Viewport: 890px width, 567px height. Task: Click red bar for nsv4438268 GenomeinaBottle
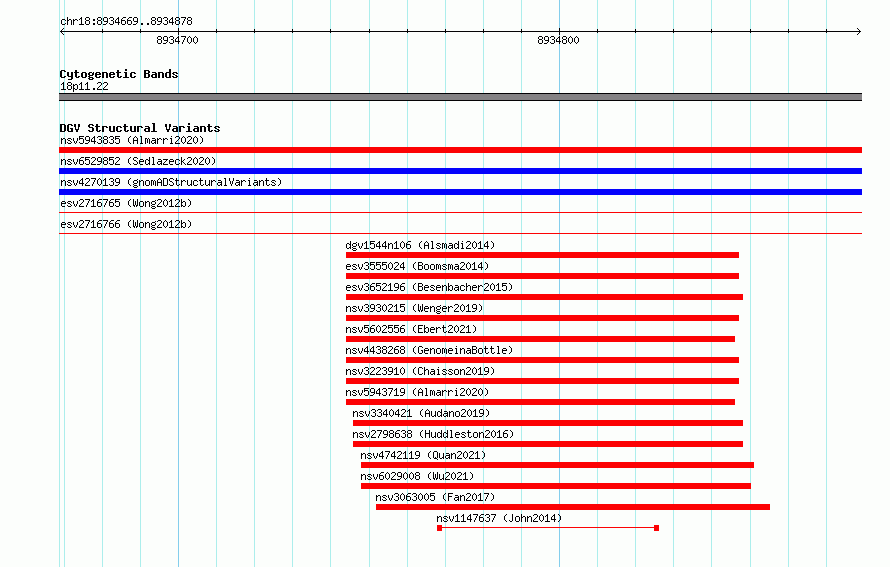coord(542,360)
